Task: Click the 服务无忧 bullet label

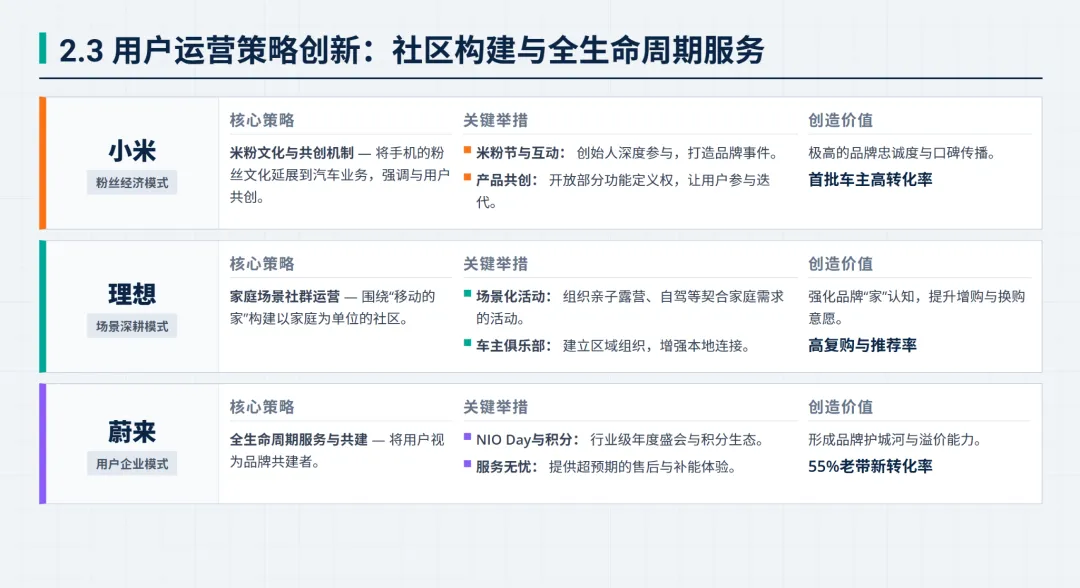Action: [506, 467]
